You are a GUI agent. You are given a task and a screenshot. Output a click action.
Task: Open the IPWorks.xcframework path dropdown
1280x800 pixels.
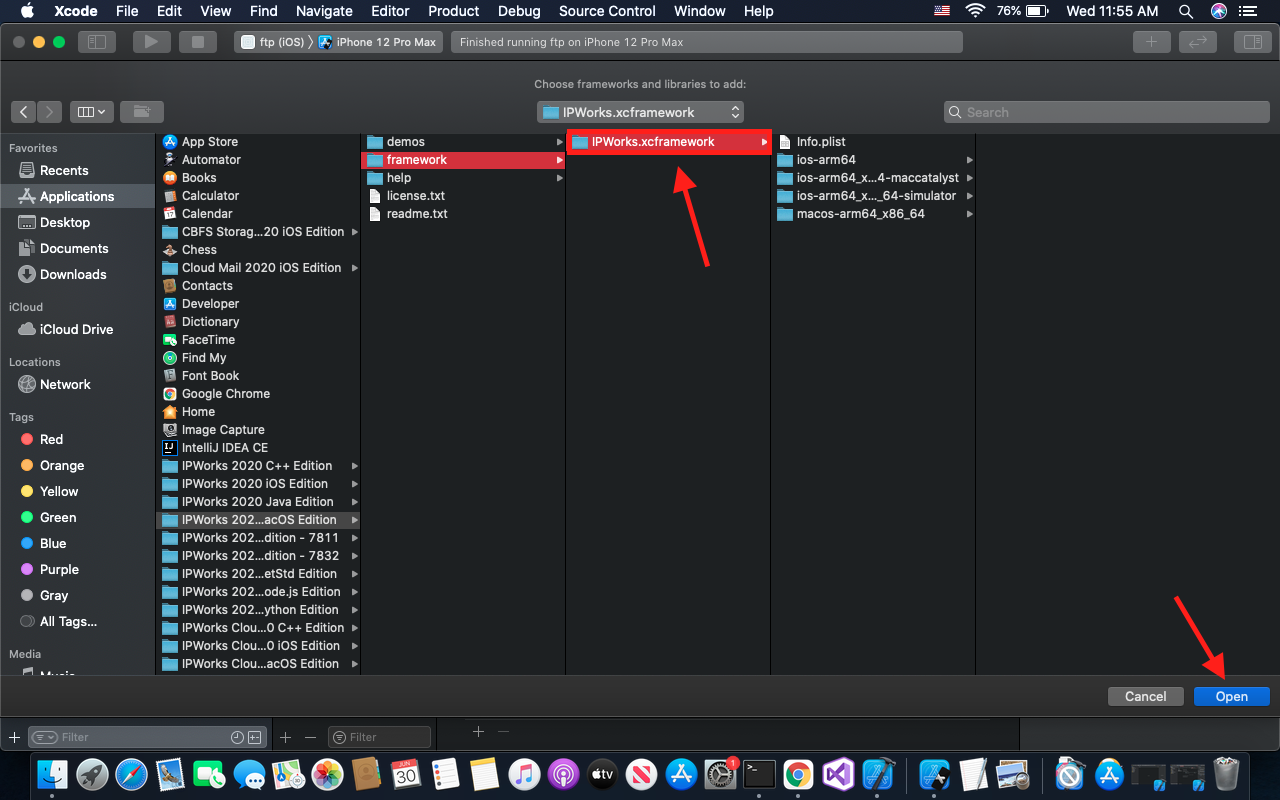tap(640, 112)
